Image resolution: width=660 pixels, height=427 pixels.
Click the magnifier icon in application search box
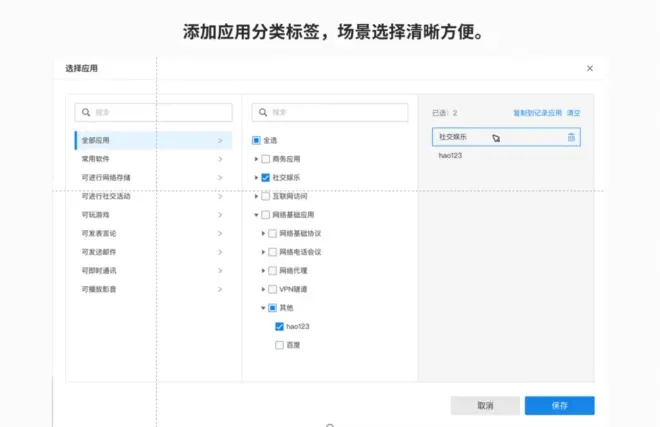[x=264, y=113]
